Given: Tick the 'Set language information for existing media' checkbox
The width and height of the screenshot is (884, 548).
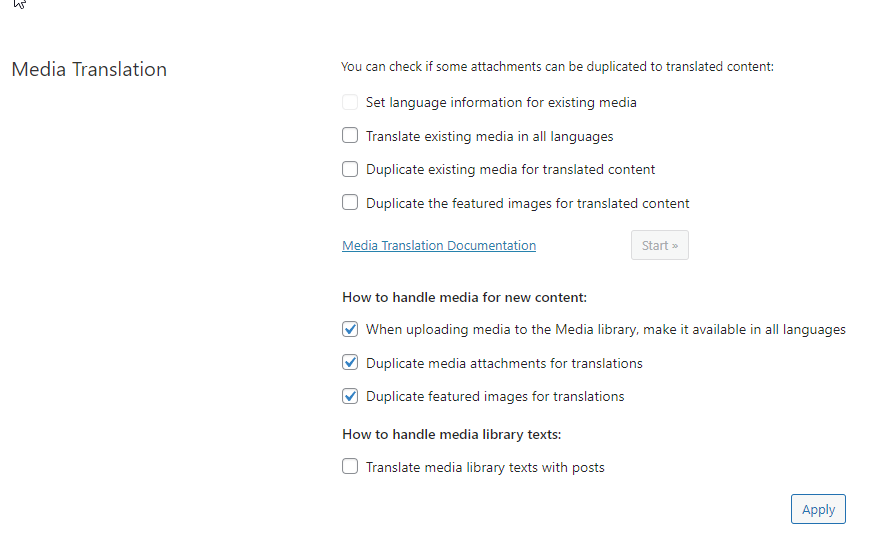Looking at the screenshot, I should [350, 102].
